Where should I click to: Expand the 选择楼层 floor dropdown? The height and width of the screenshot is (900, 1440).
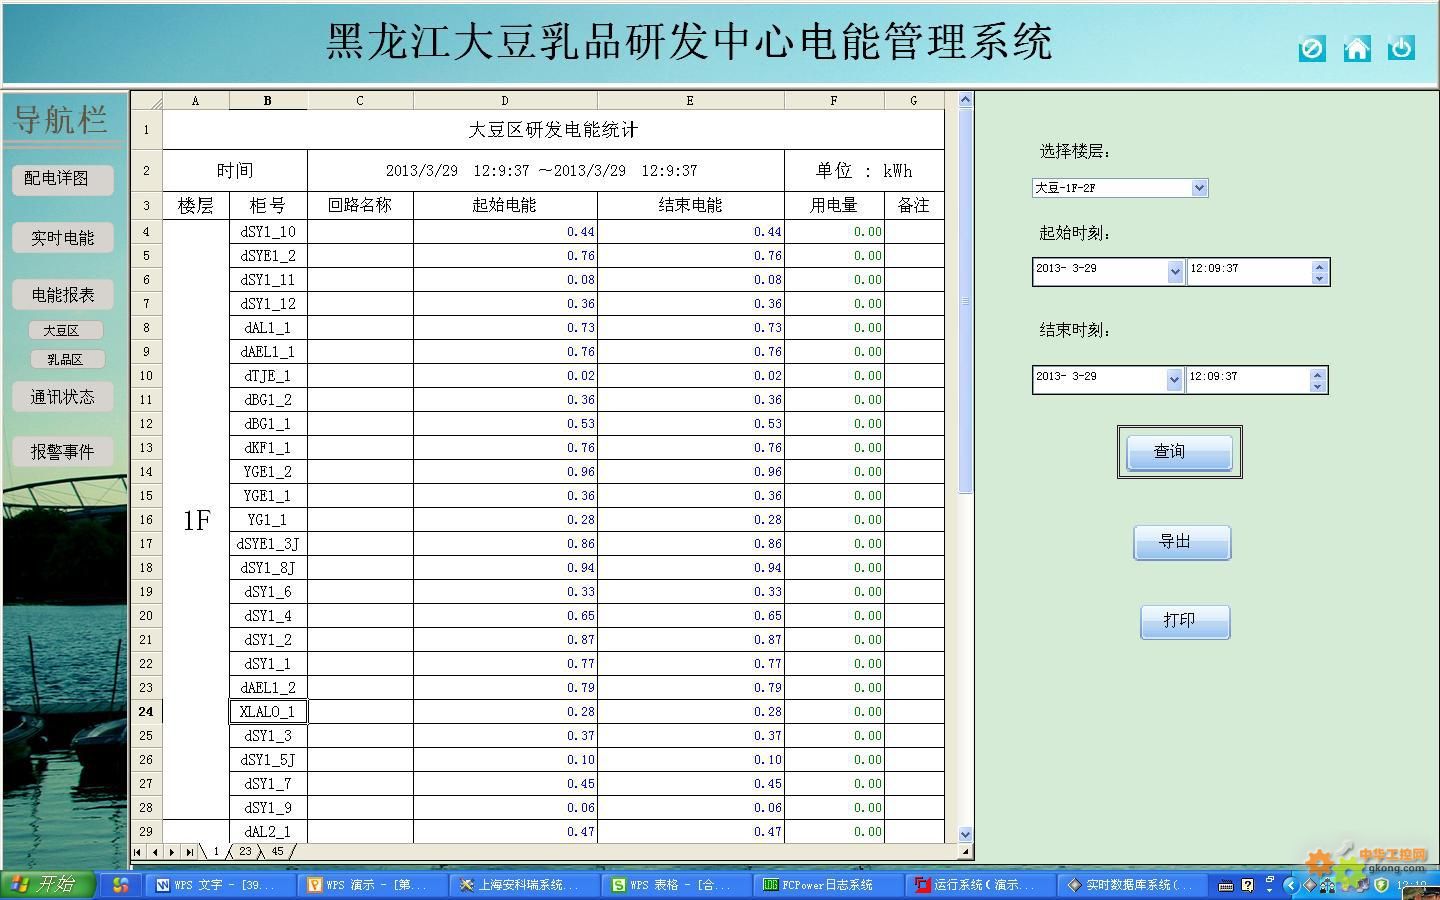point(1199,188)
